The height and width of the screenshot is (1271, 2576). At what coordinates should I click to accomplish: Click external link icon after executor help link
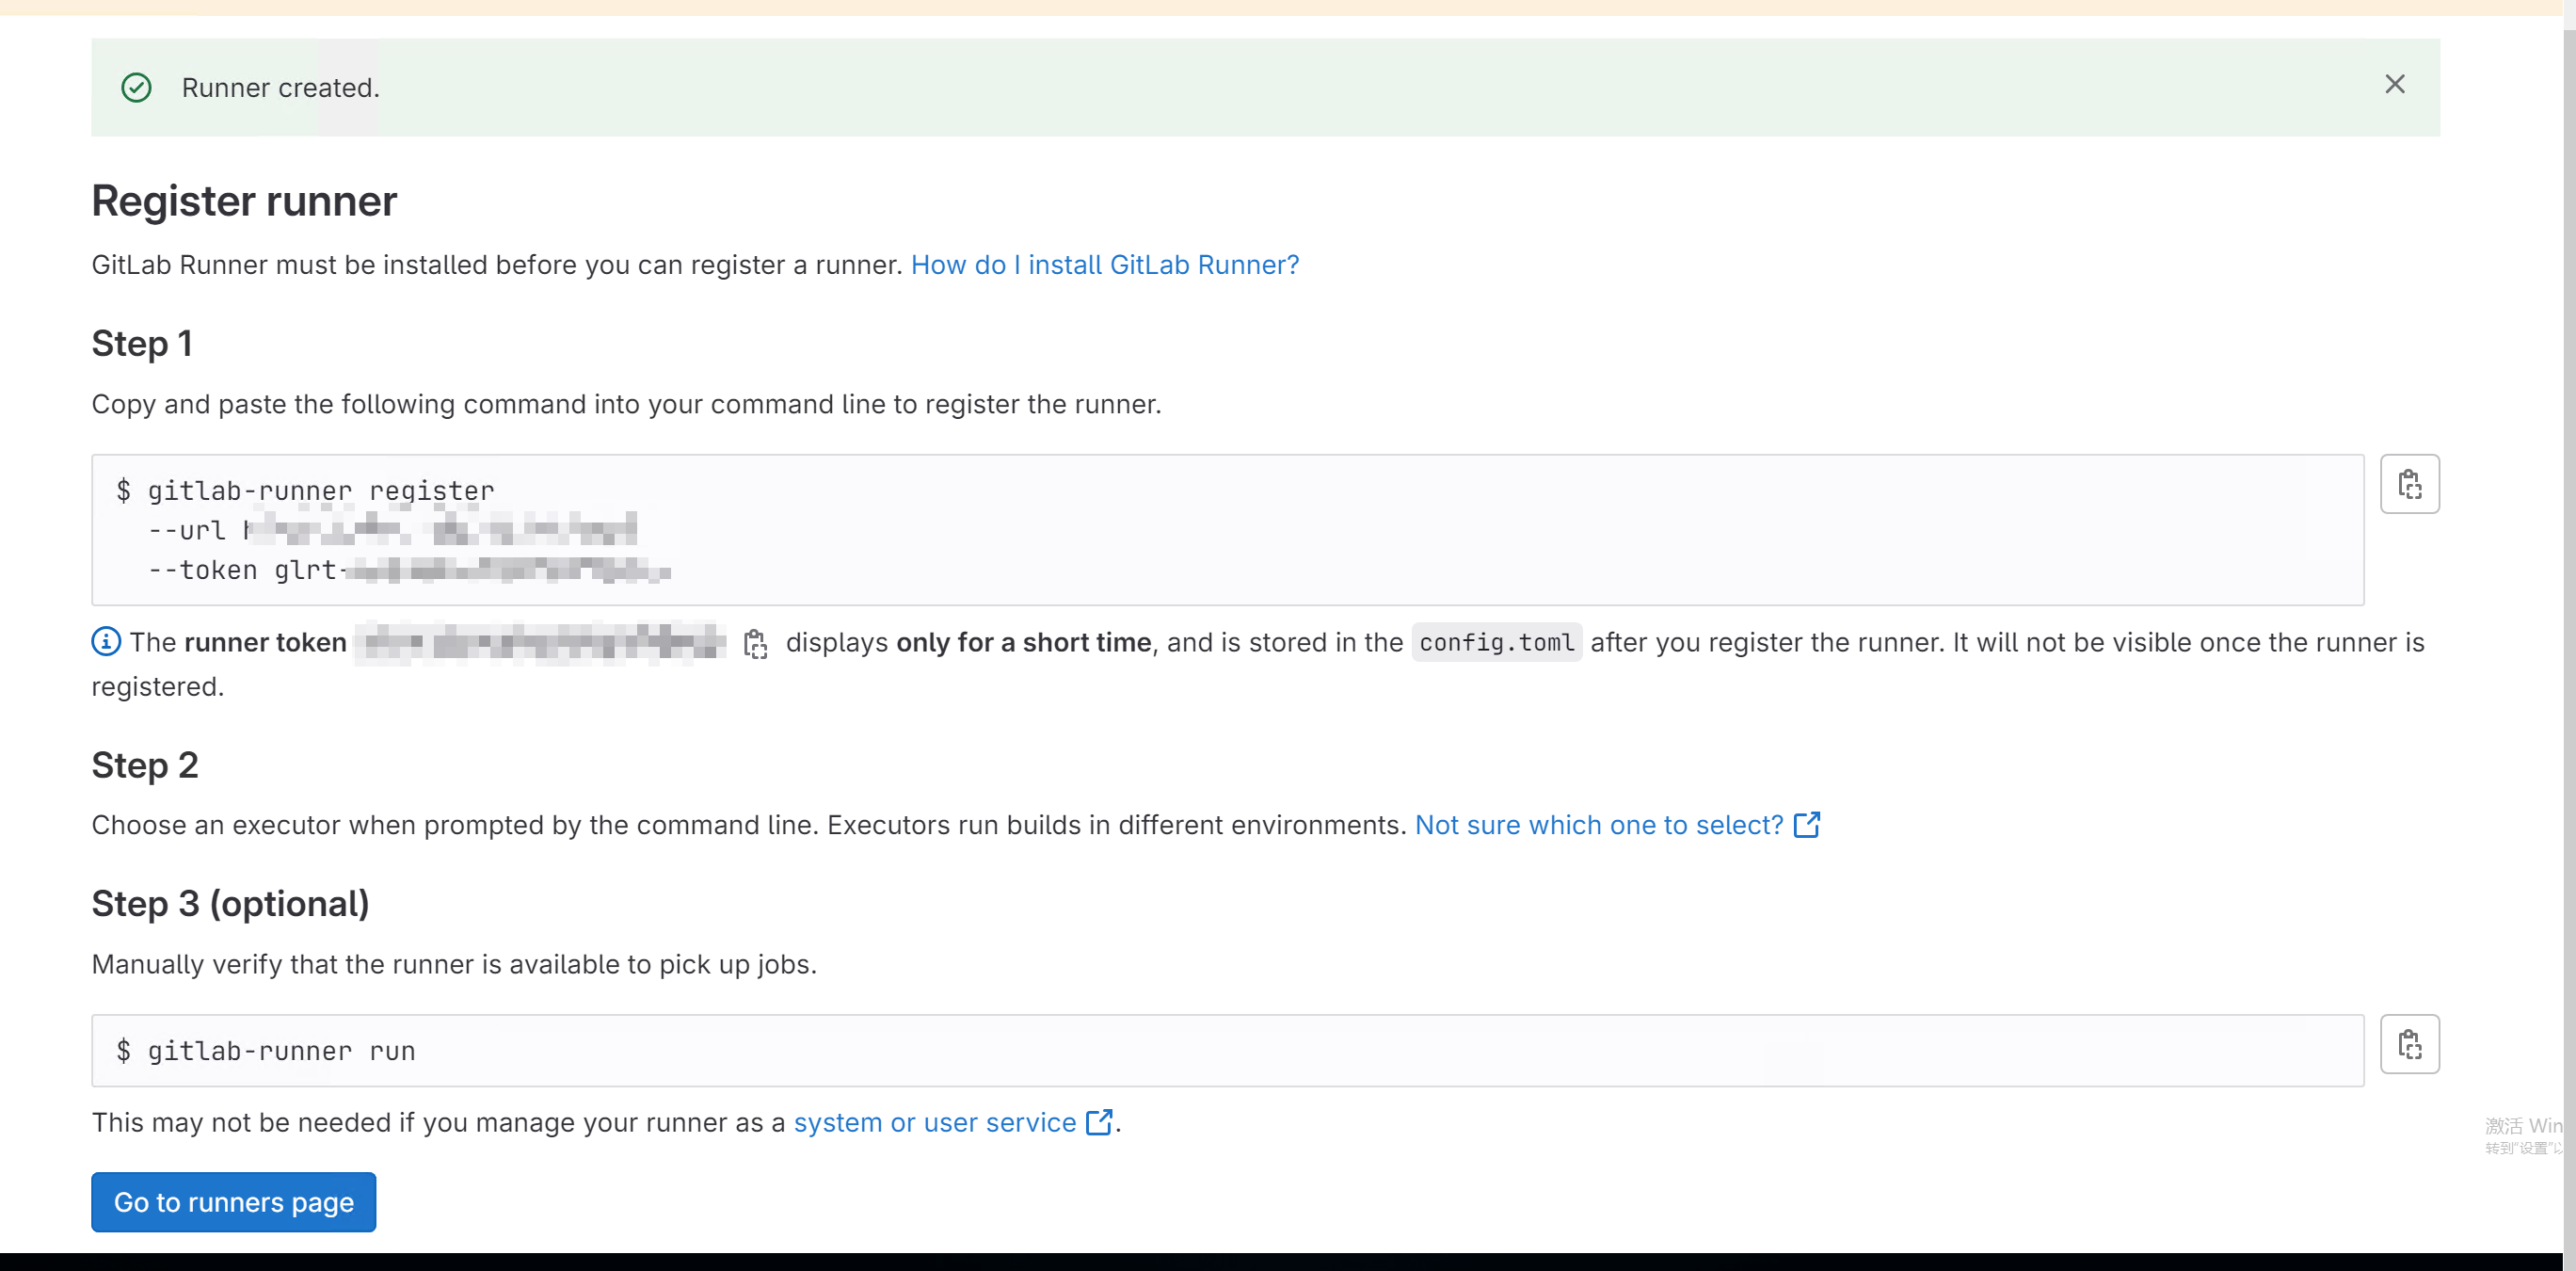point(1806,825)
